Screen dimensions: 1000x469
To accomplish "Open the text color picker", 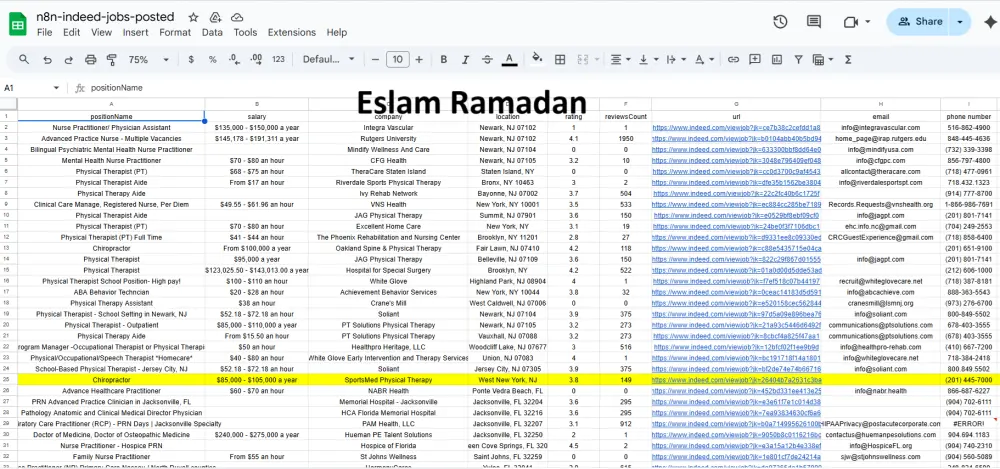I will (509, 59).
